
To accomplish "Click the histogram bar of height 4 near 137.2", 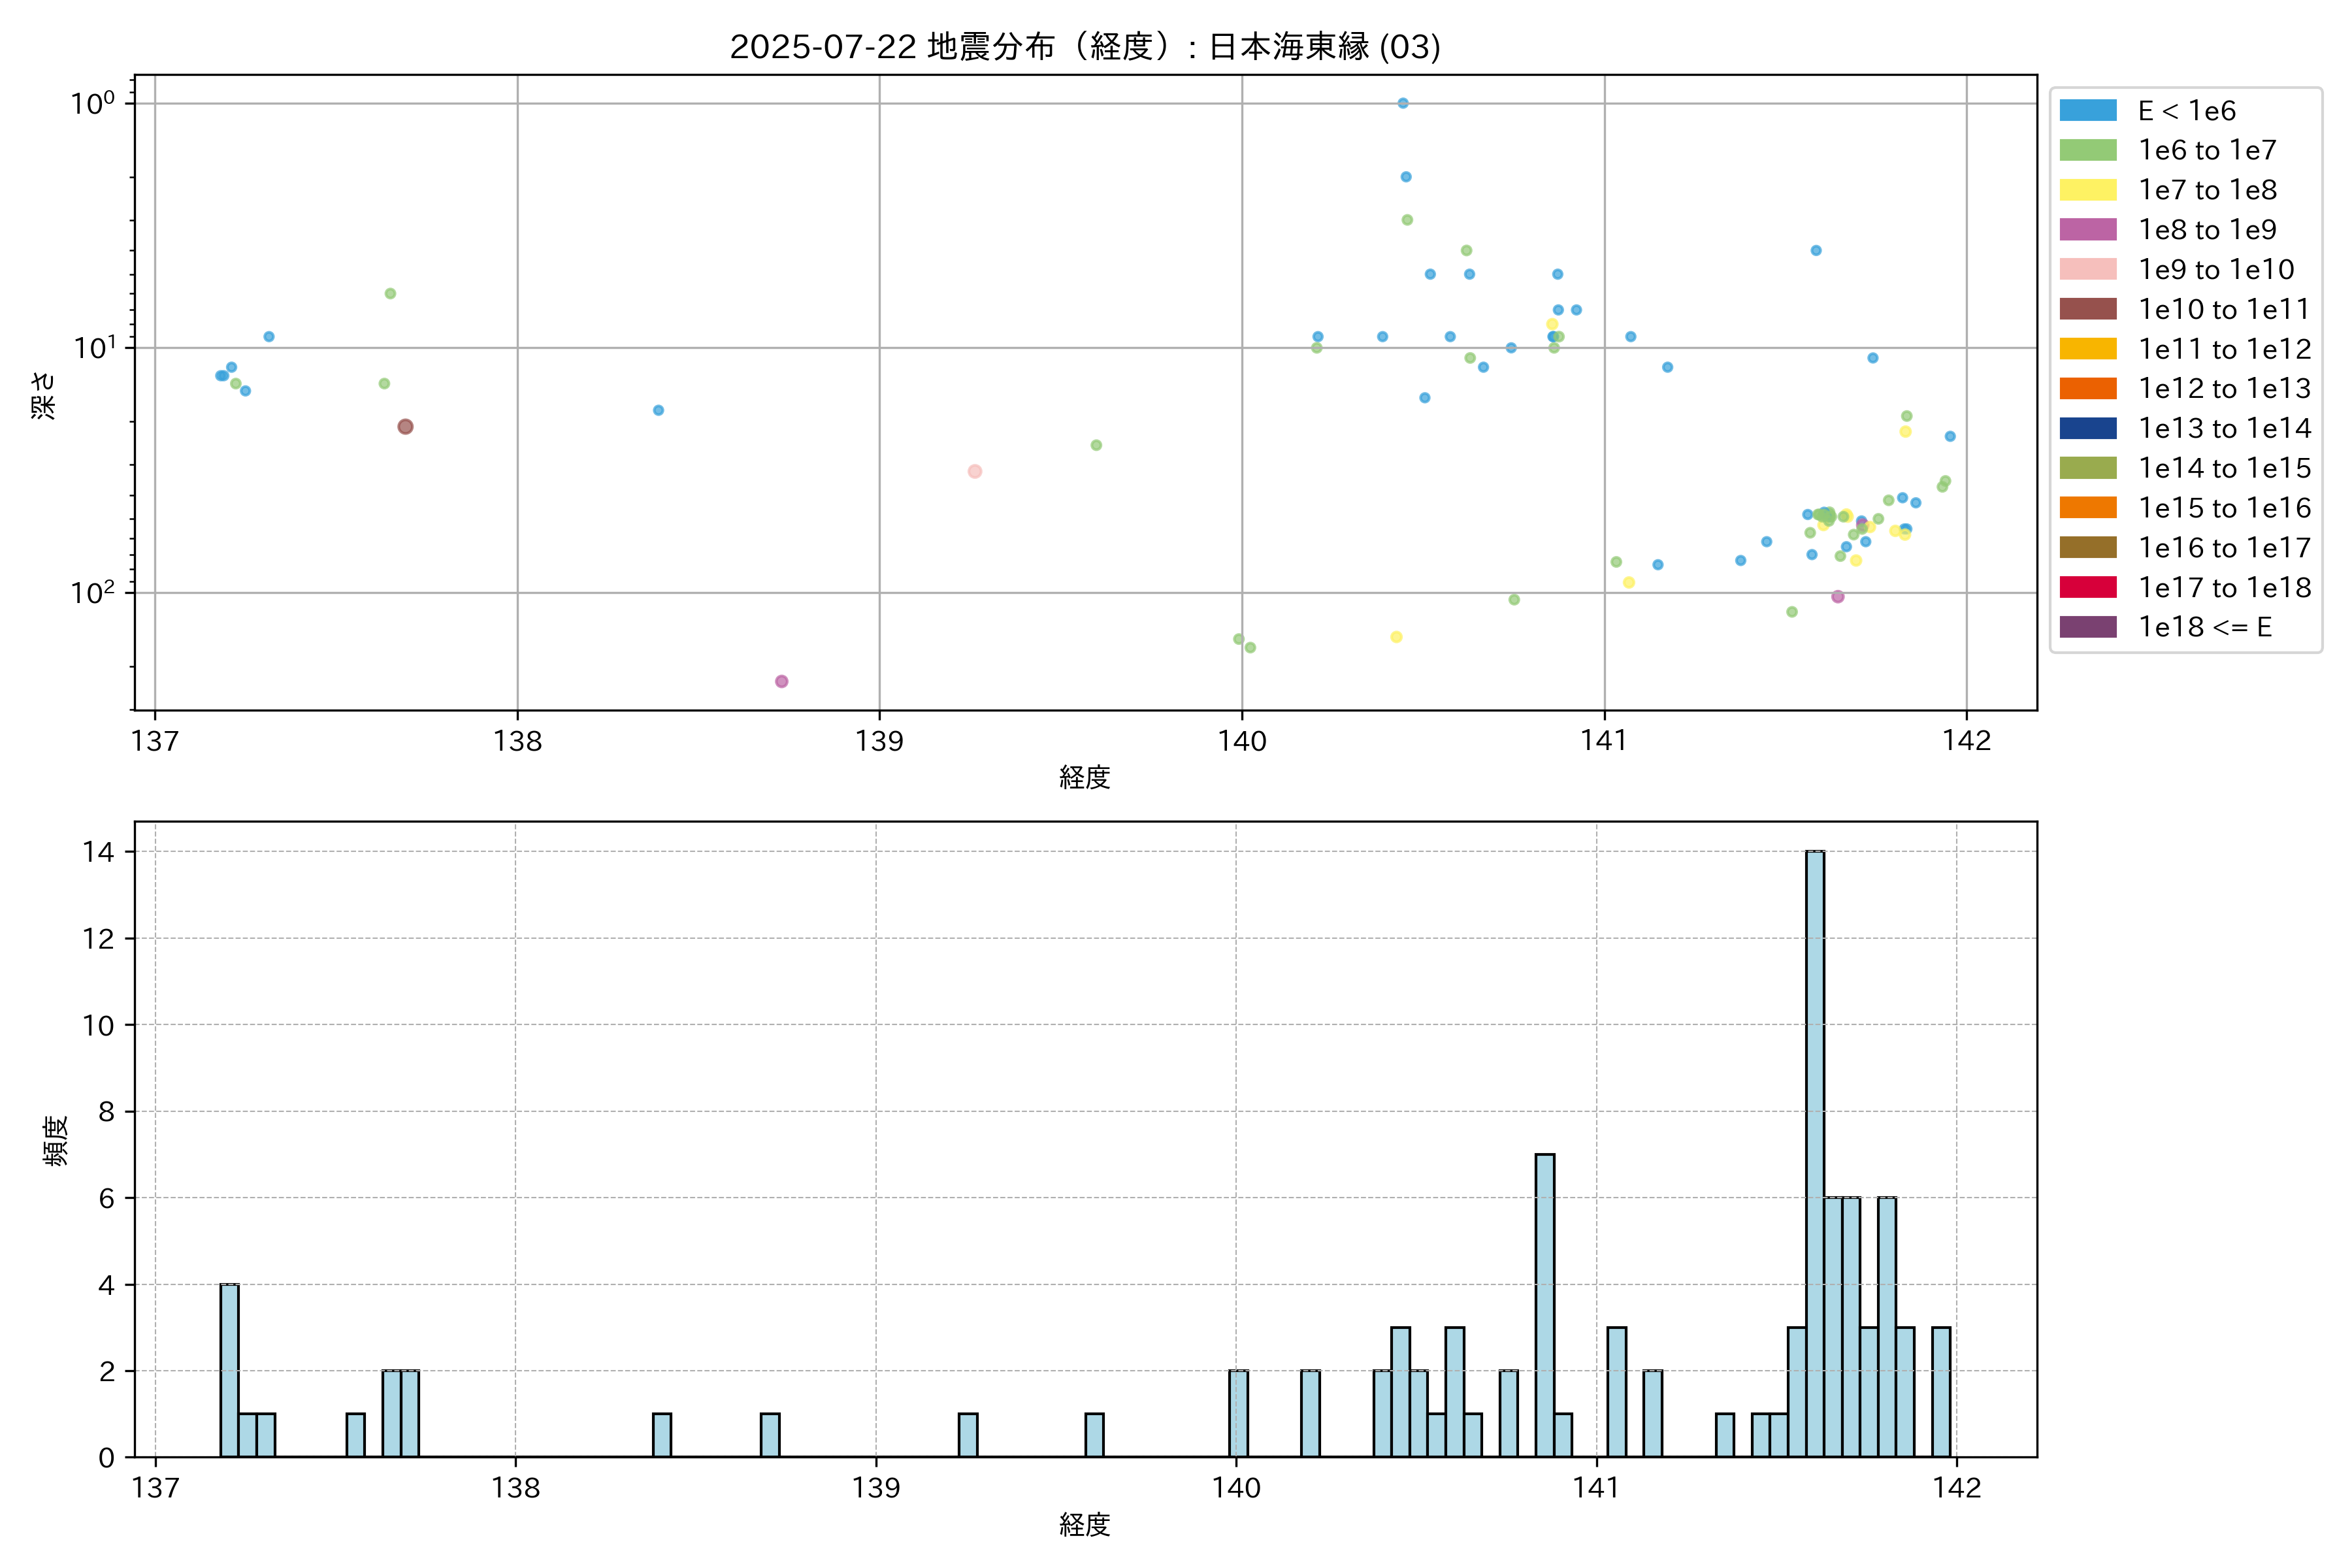I will coord(229,1370).
